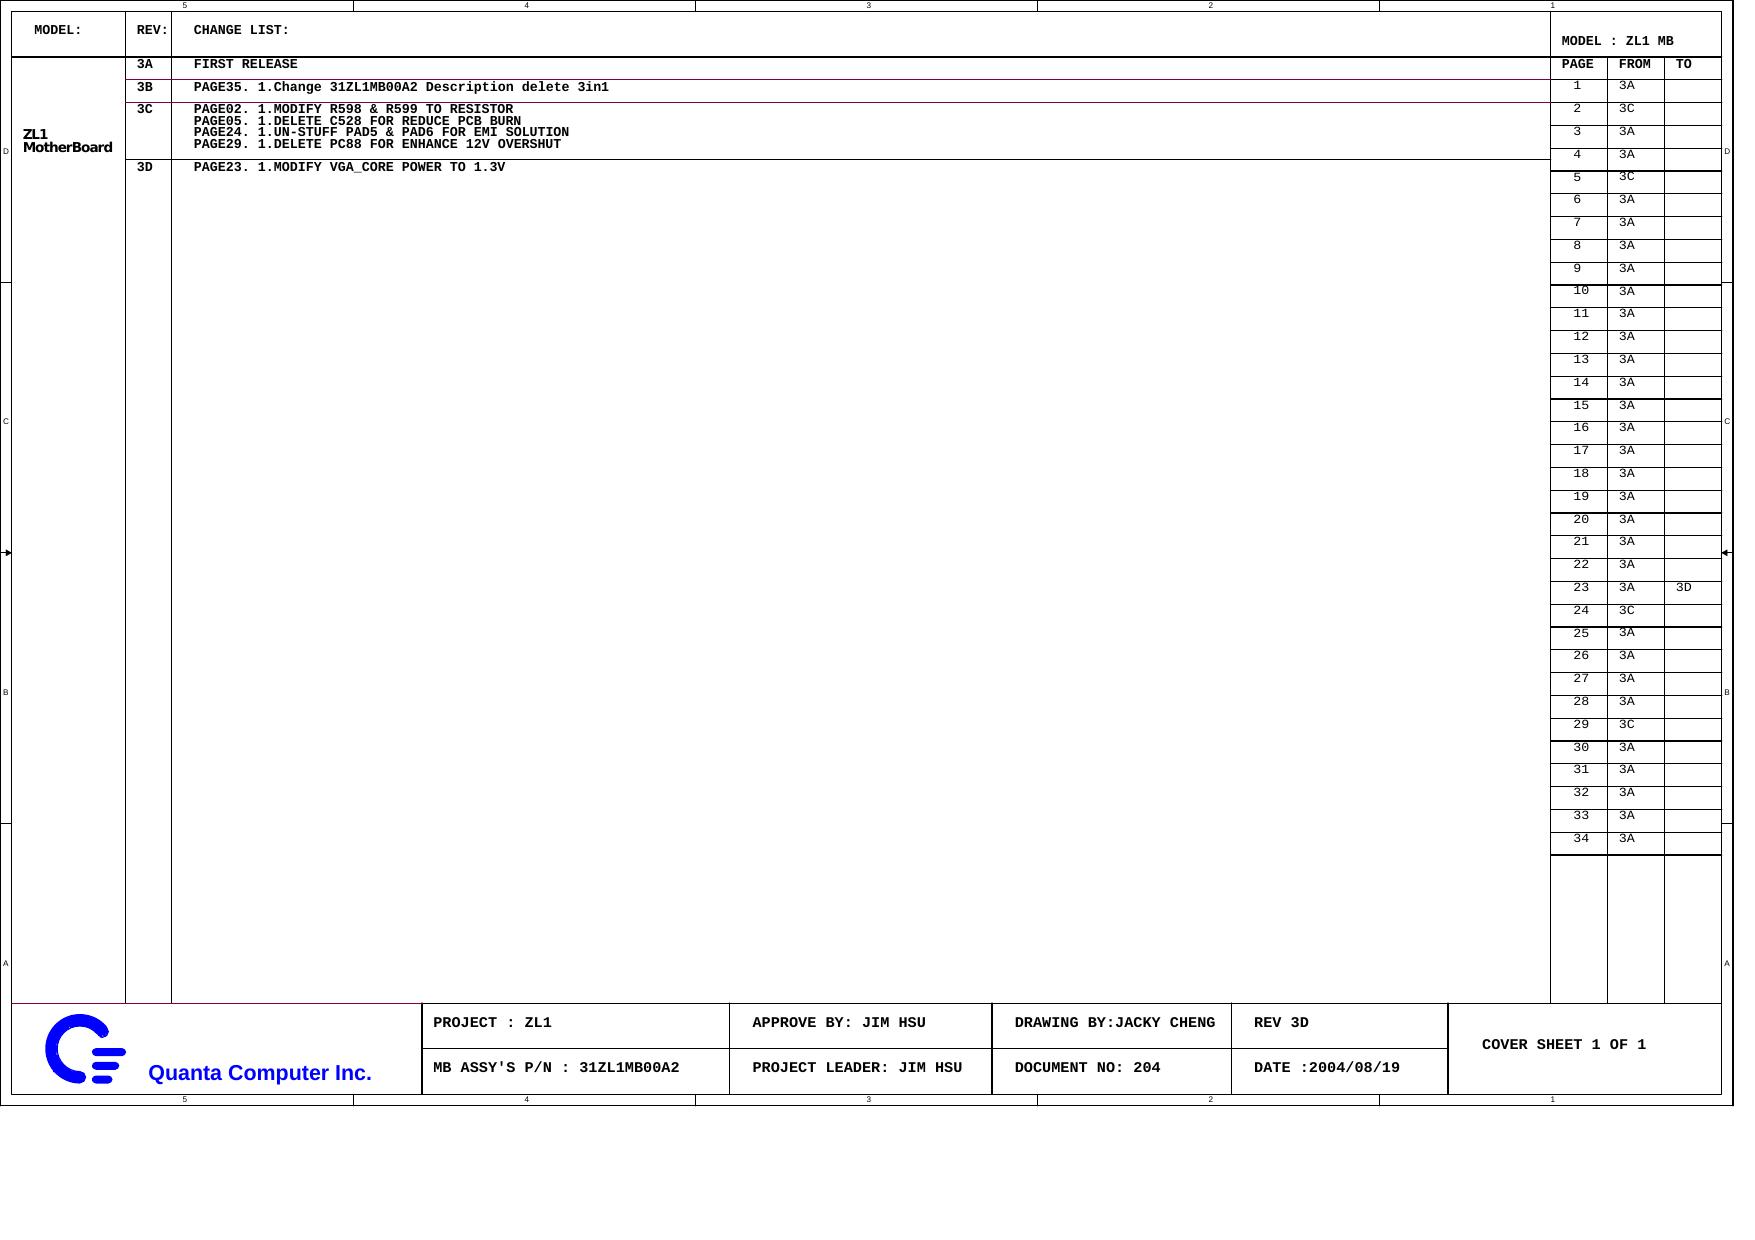This screenshot has width=1755, height=1240.
Task: Click the 'FIRST RELEASE' change entry
Action: click(245, 64)
